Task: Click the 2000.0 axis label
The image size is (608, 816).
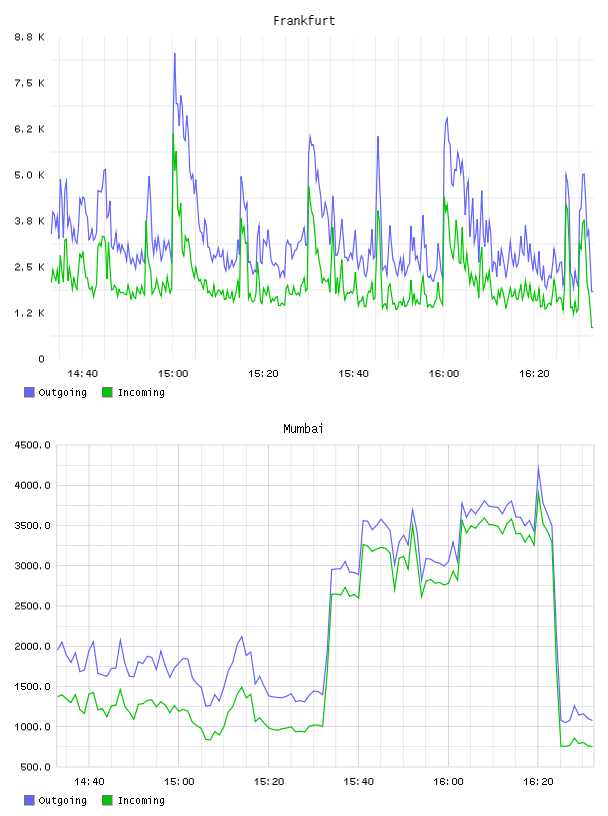Action: [32, 646]
